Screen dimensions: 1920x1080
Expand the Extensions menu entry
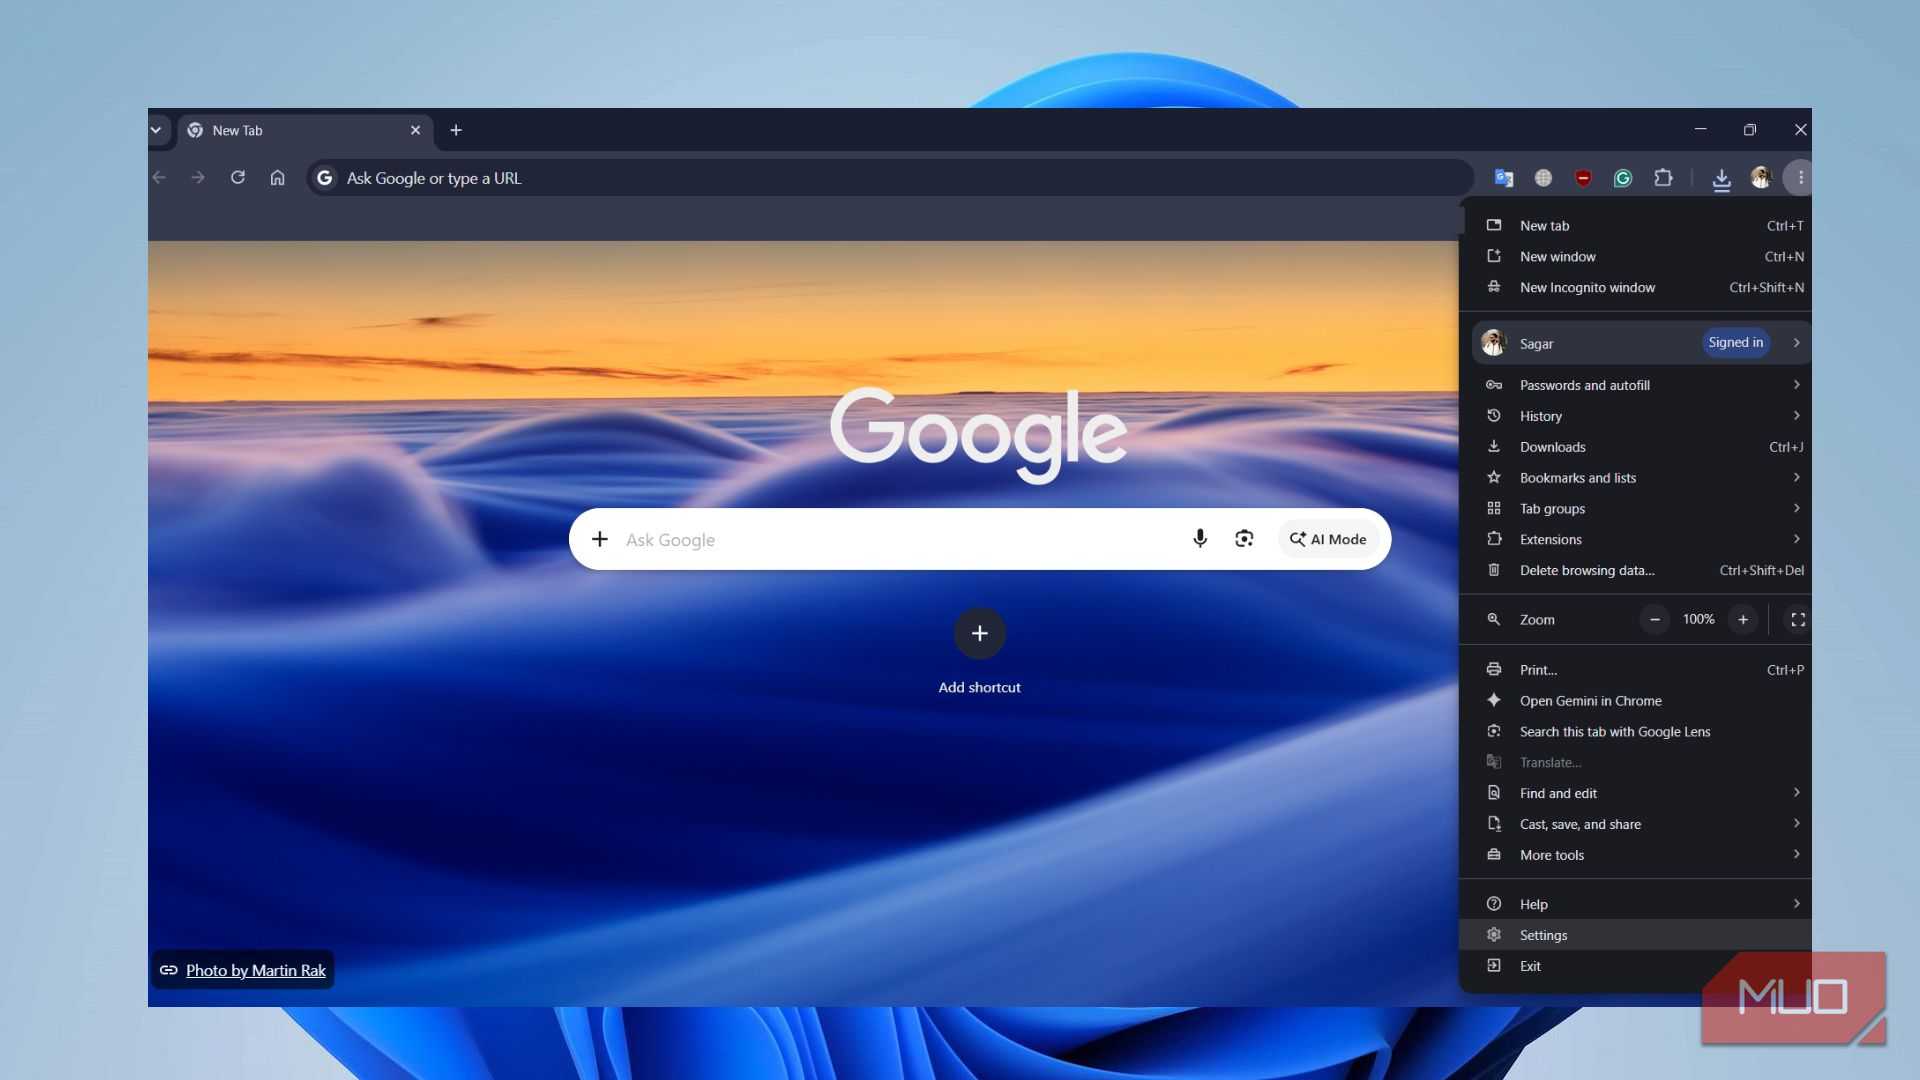click(1635, 539)
